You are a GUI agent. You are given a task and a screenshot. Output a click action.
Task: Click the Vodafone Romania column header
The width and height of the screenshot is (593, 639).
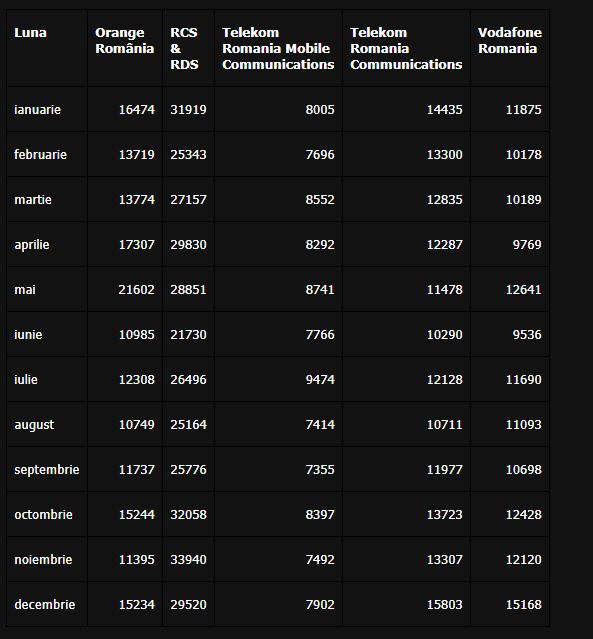click(x=510, y=40)
